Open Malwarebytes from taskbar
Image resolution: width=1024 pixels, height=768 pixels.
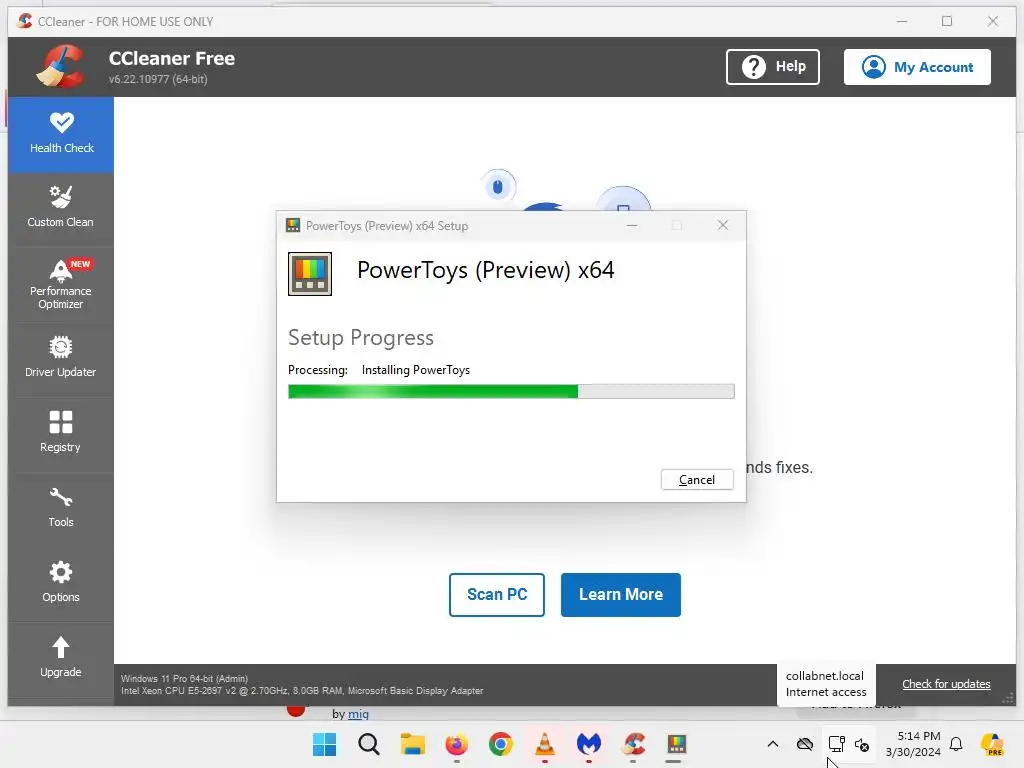[x=588, y=744]
